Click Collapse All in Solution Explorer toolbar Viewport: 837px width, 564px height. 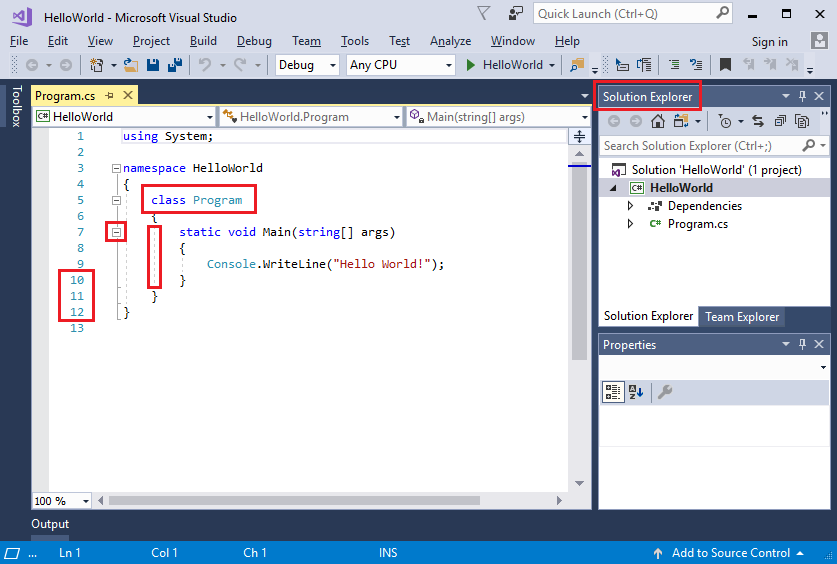pos(780,121)
